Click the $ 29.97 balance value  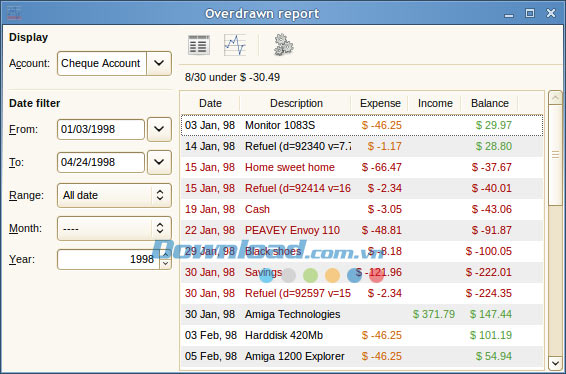(x=494, y=125)
